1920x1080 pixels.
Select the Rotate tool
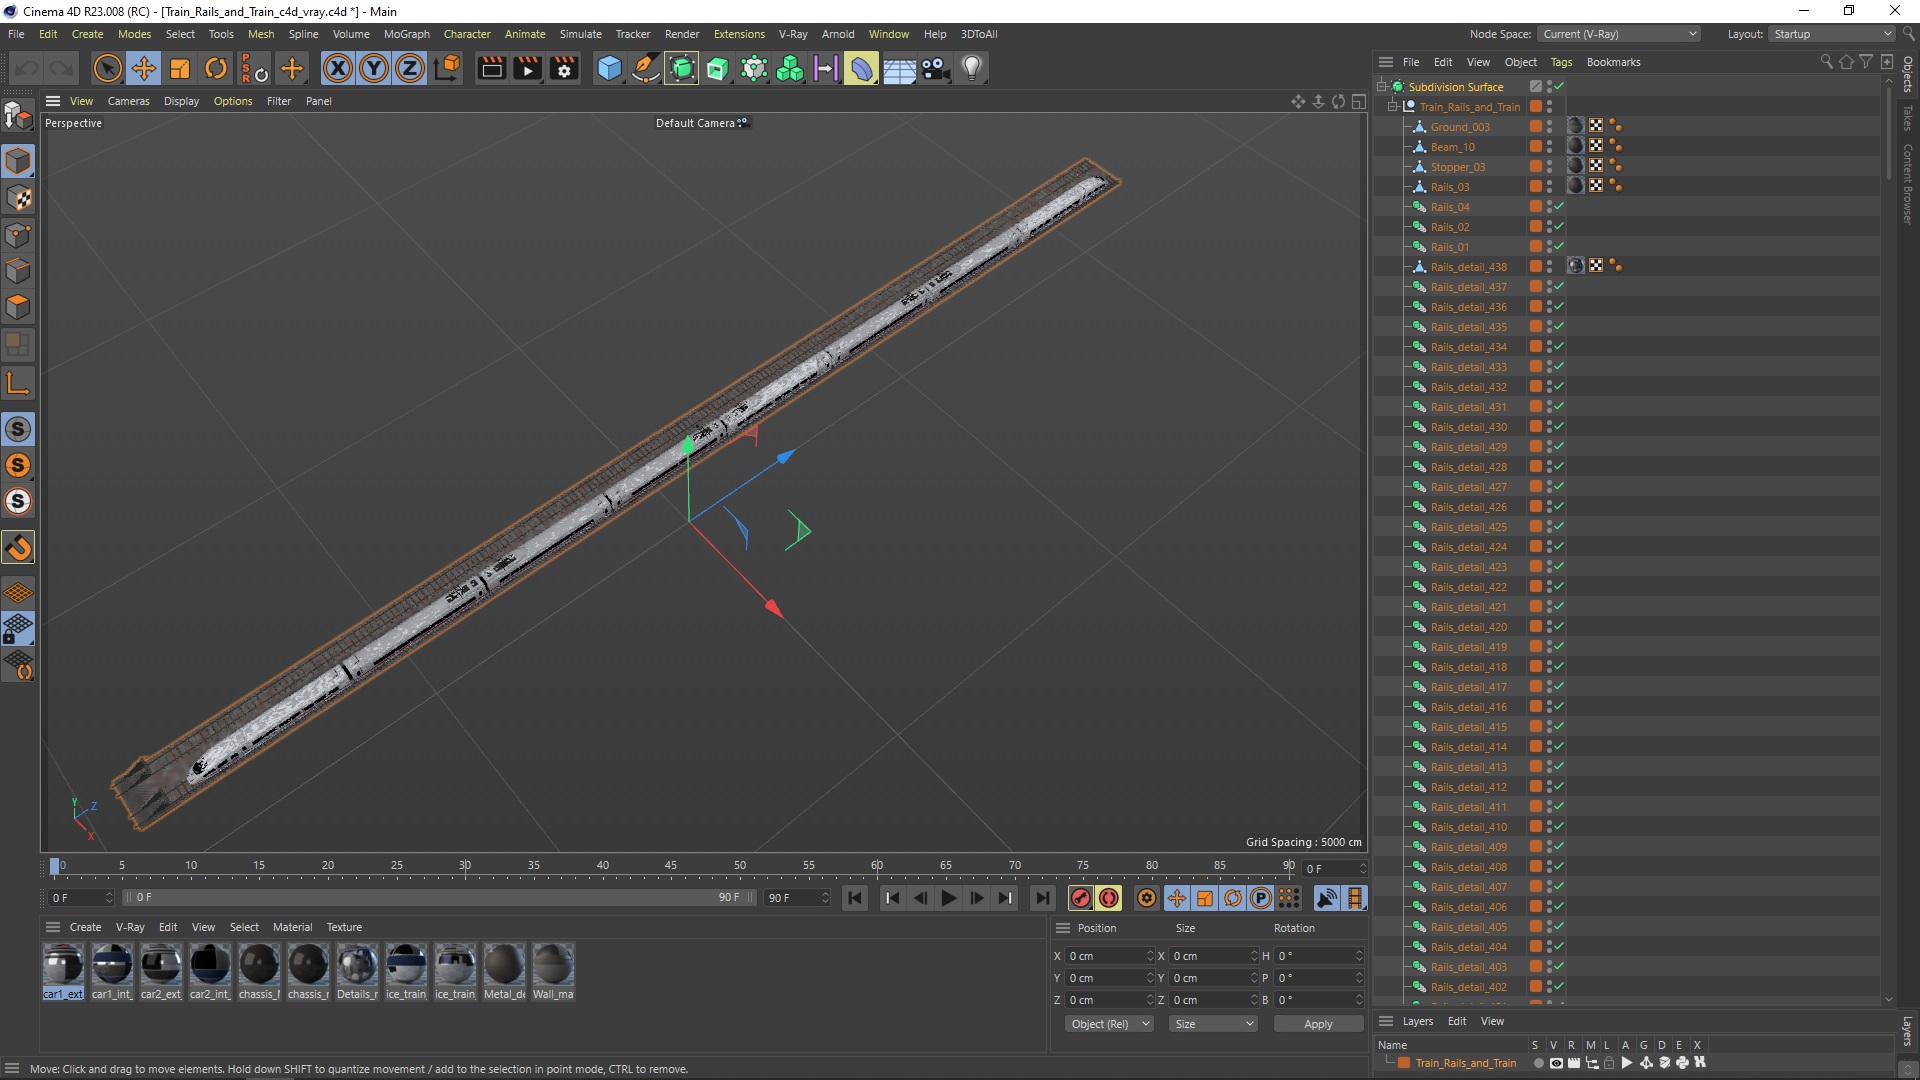216,68
